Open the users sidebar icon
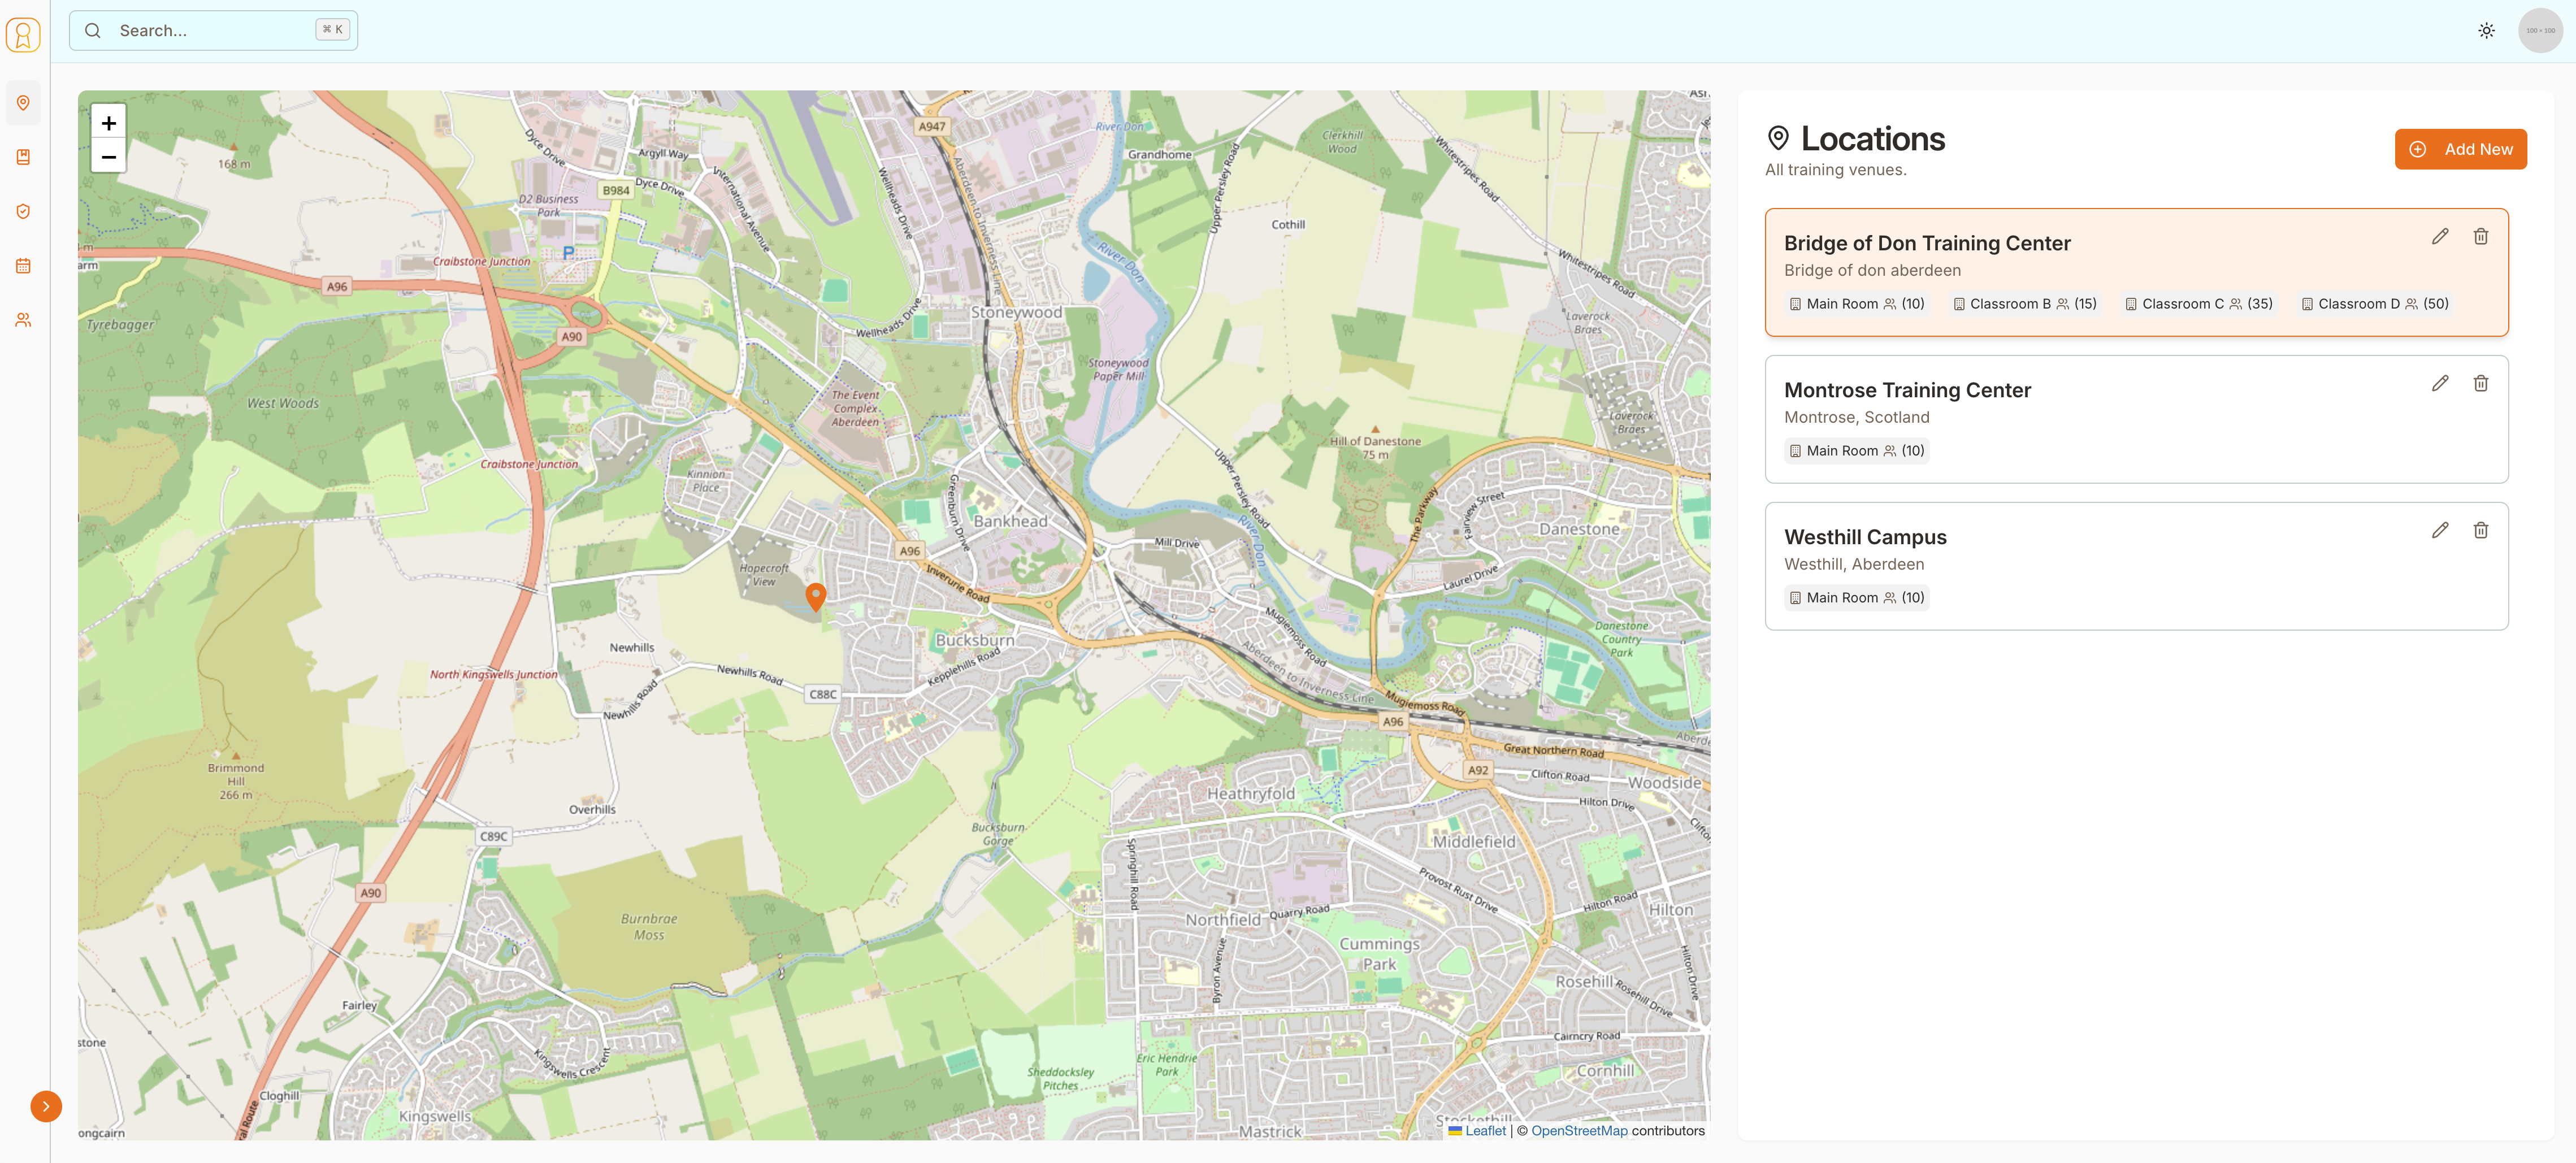 [23, 320]
